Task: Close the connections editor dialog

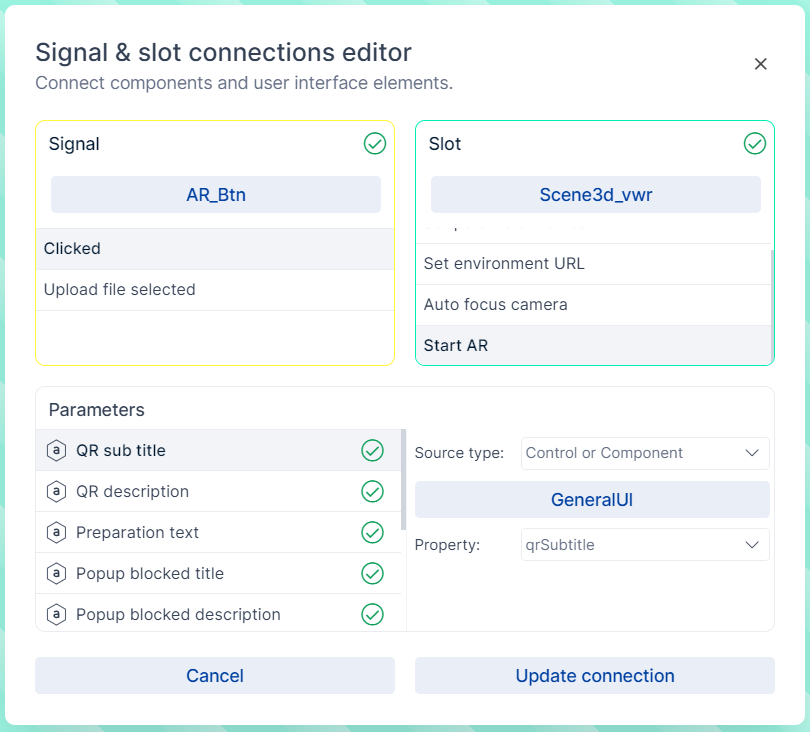Action: [760, 64]
